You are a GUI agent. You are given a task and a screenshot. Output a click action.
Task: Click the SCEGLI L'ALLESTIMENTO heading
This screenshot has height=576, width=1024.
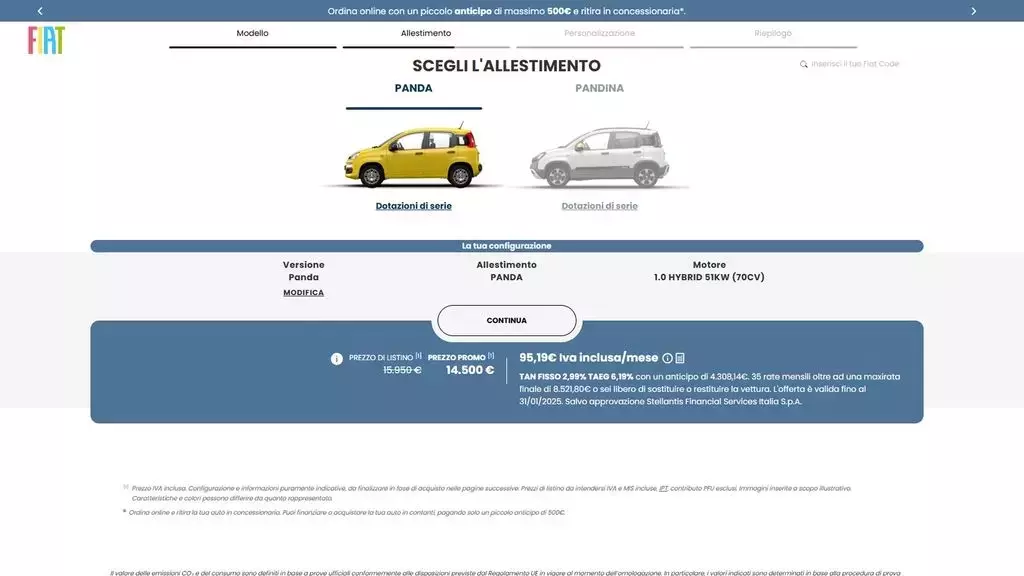point(507,66)
